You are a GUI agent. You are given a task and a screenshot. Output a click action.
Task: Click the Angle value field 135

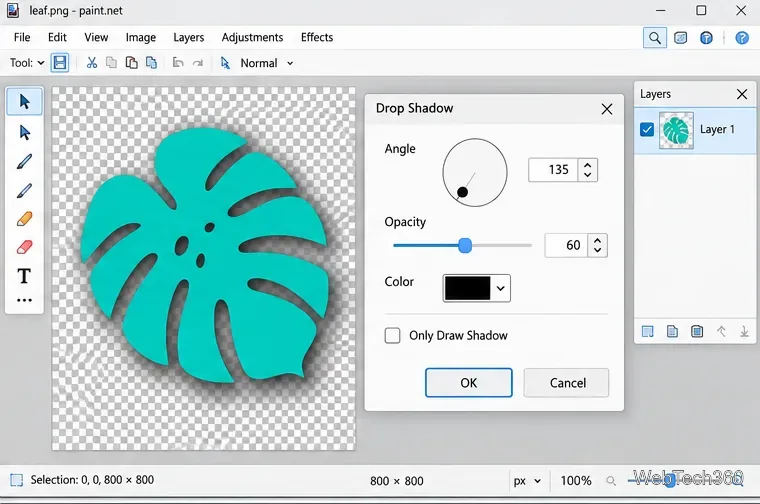point(553,170)
